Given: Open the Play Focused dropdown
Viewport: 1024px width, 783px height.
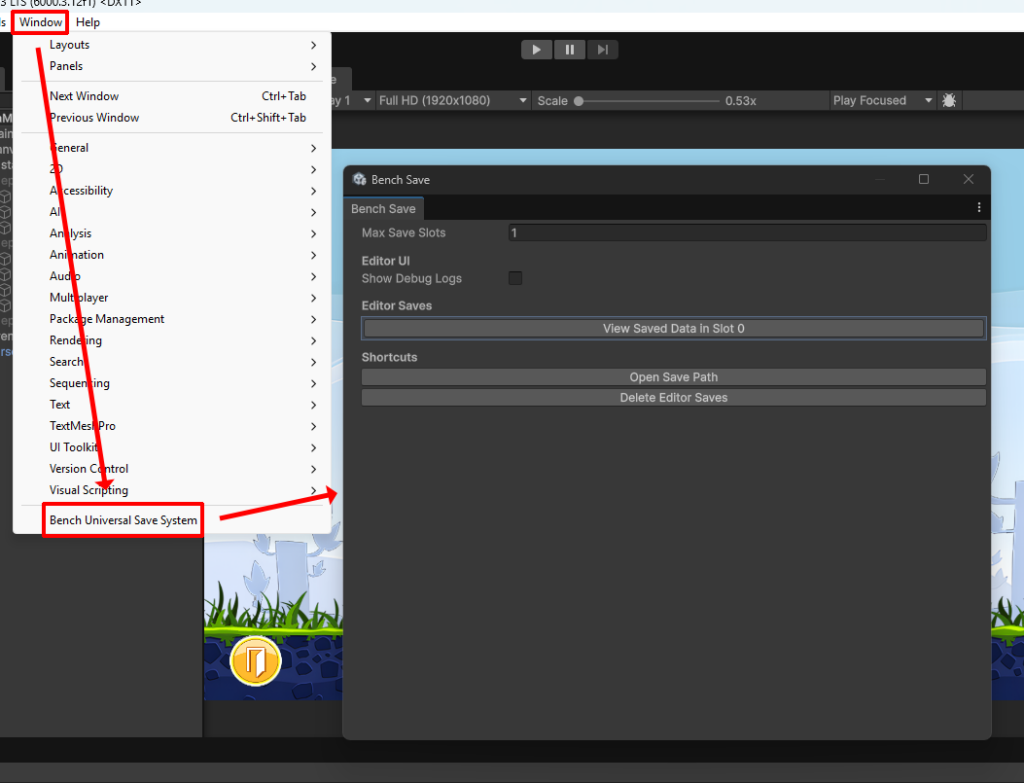Looking at the screenshot, I should pyautogui.click(x=882, y=101).
